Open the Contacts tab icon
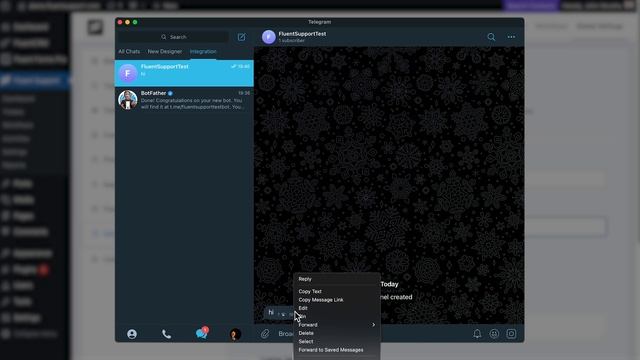Viewport: 640px width, 360px height. click(x=132, y=334)
